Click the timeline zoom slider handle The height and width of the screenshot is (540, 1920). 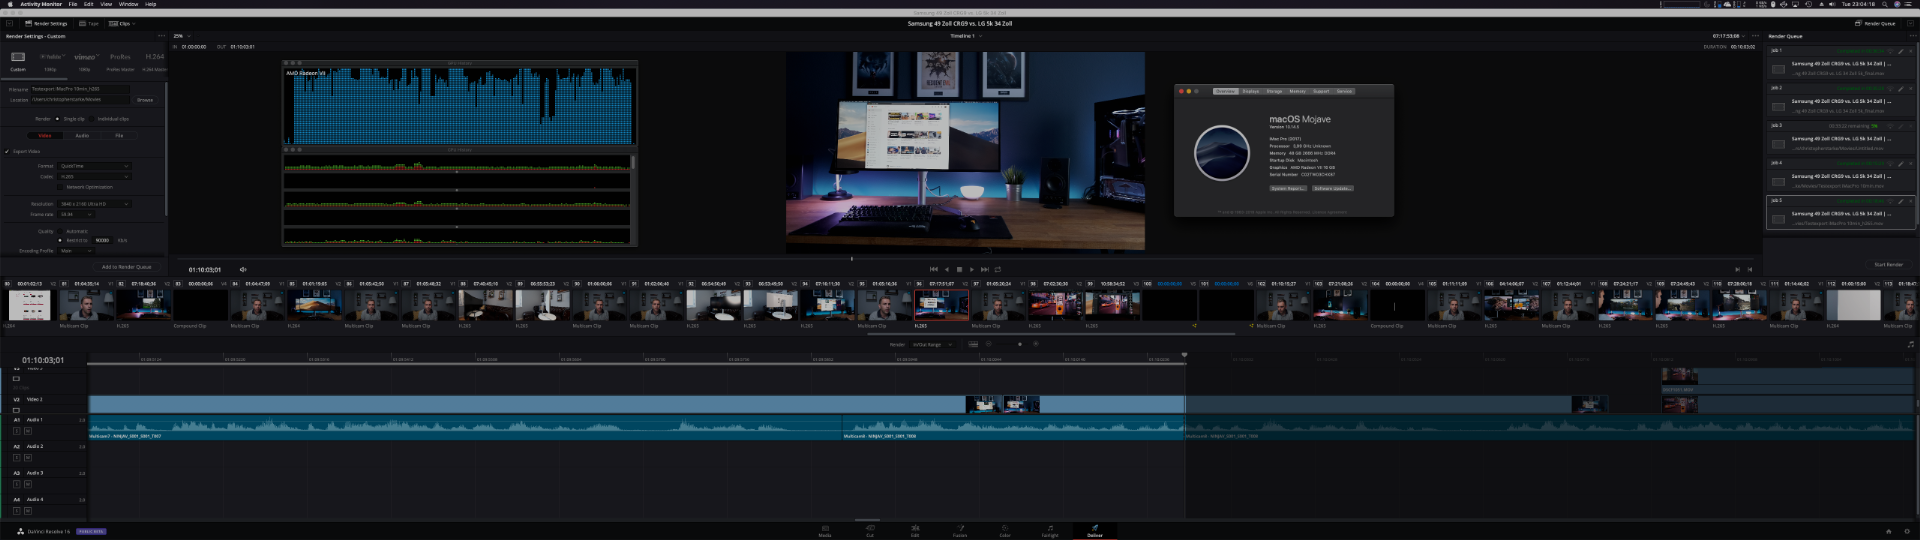1020,344
